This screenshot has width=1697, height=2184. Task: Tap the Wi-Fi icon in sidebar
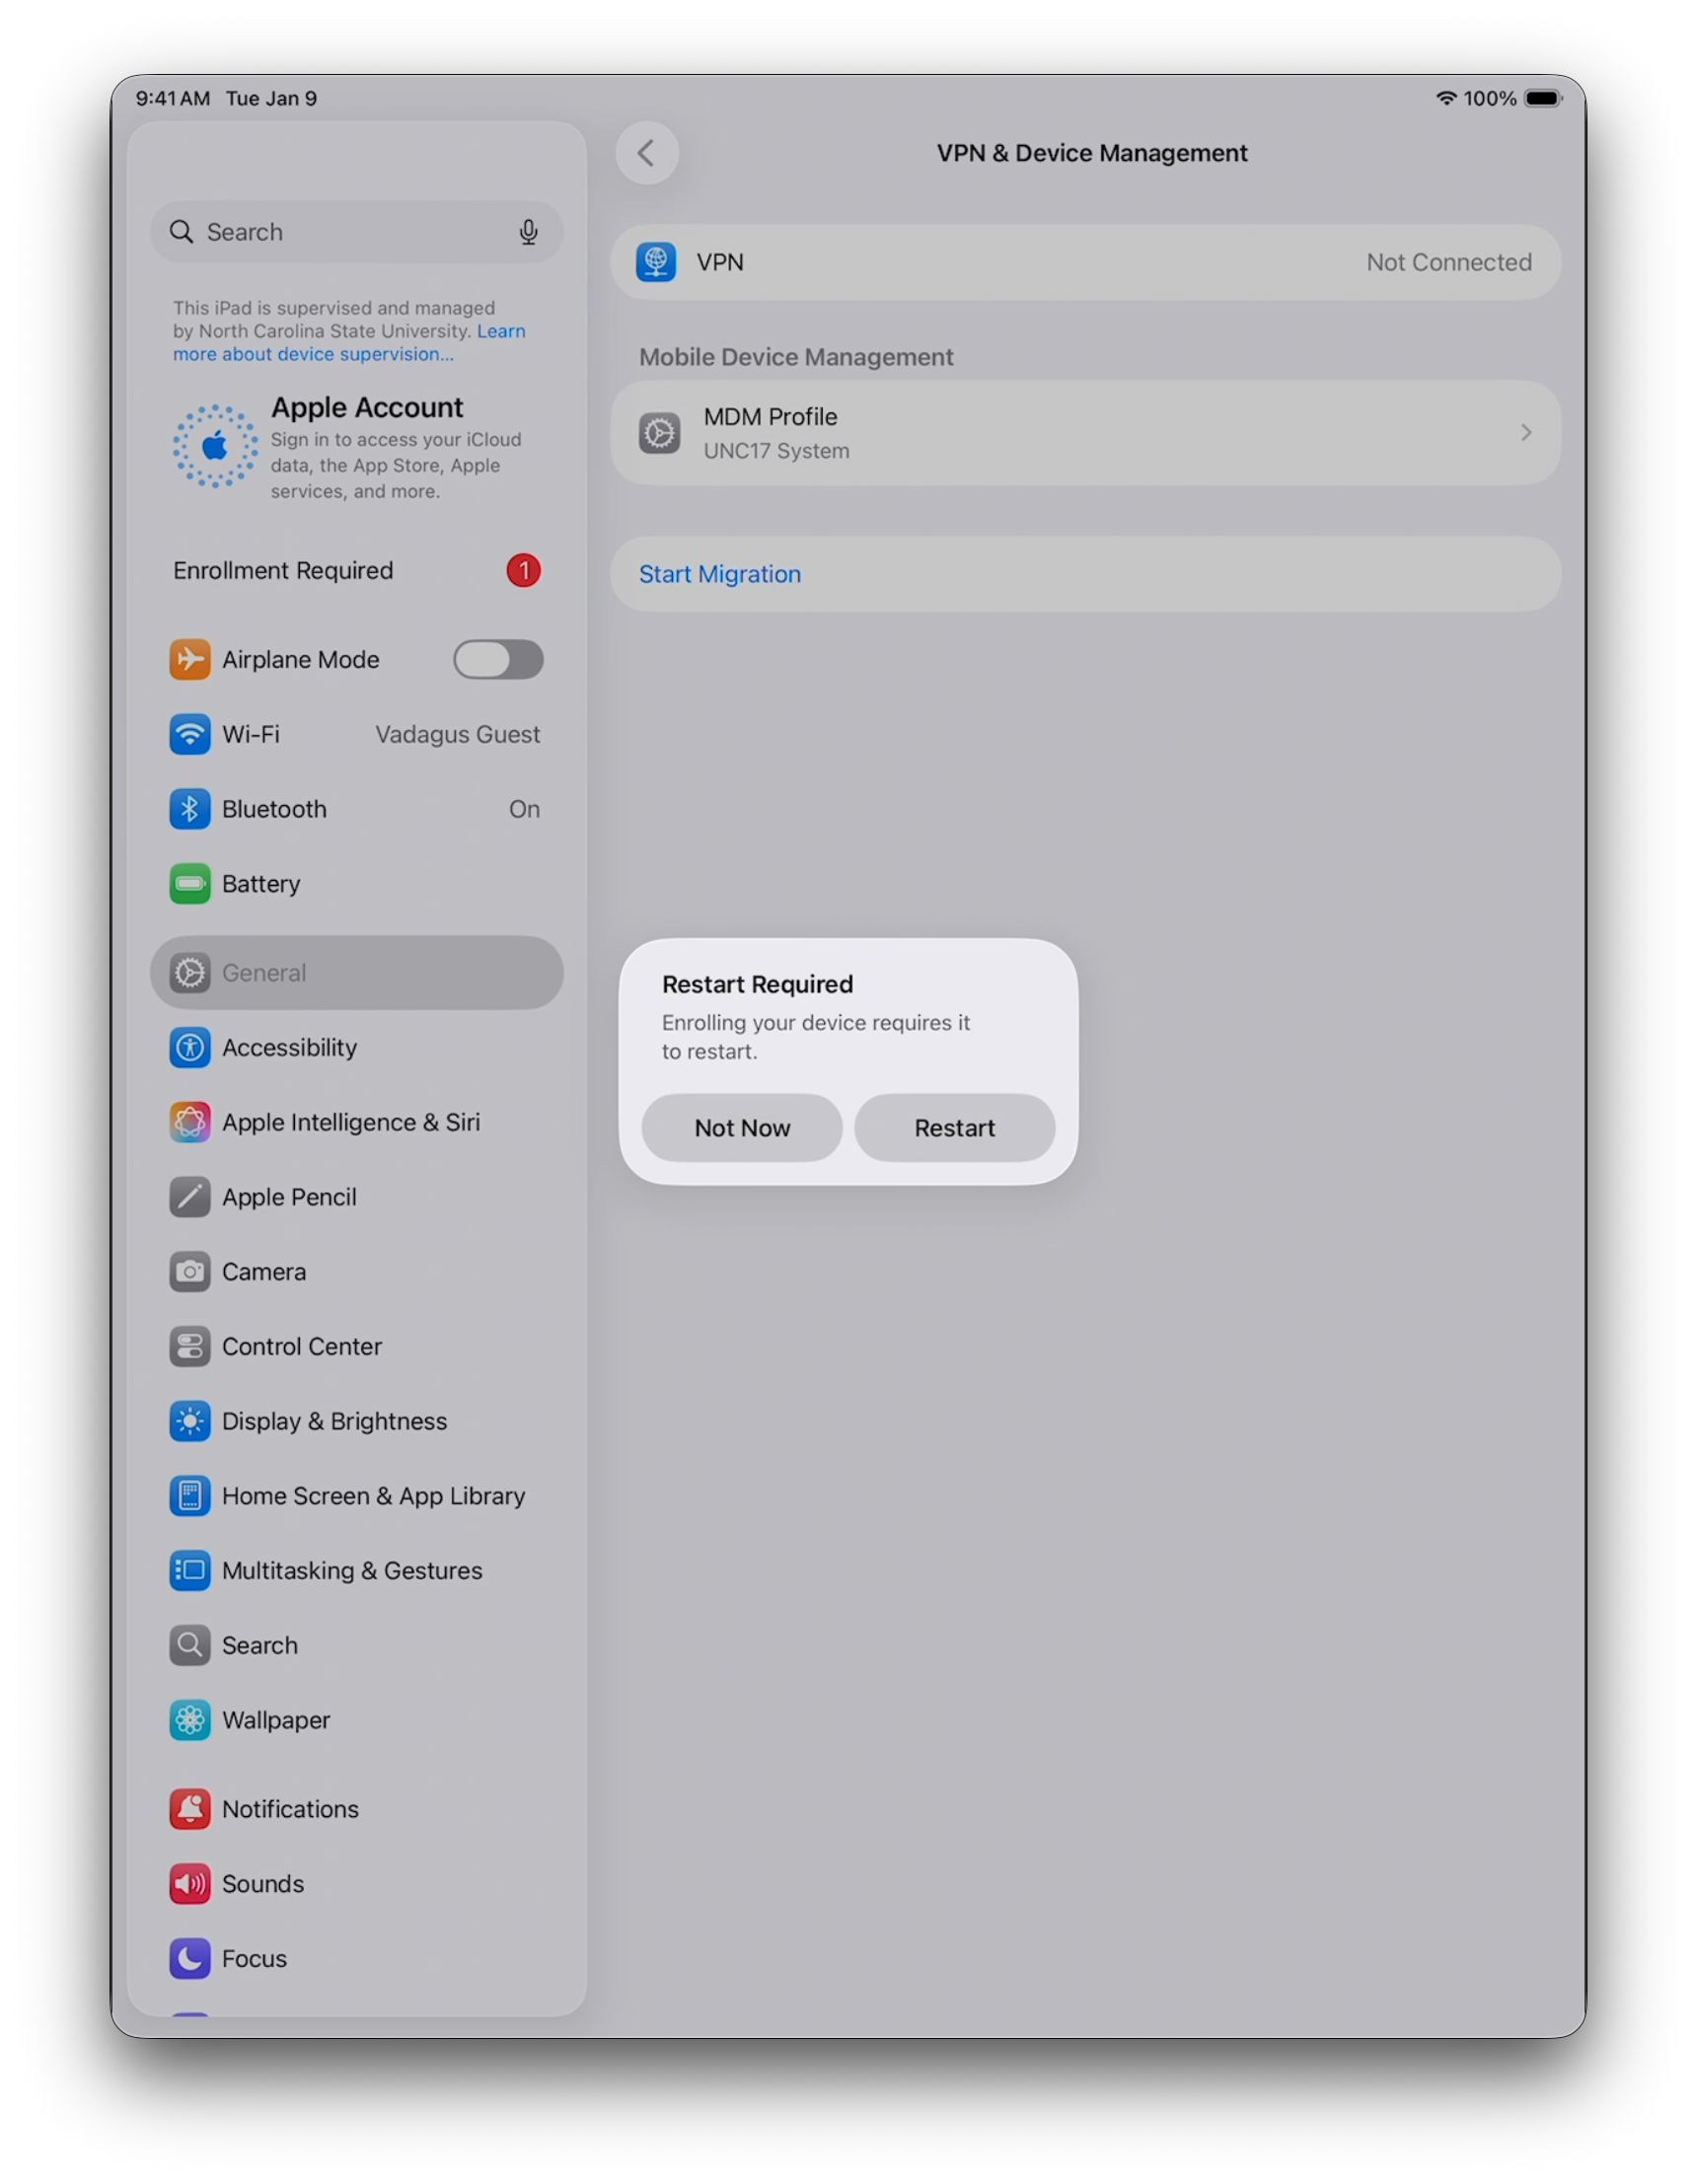[190, 735]
